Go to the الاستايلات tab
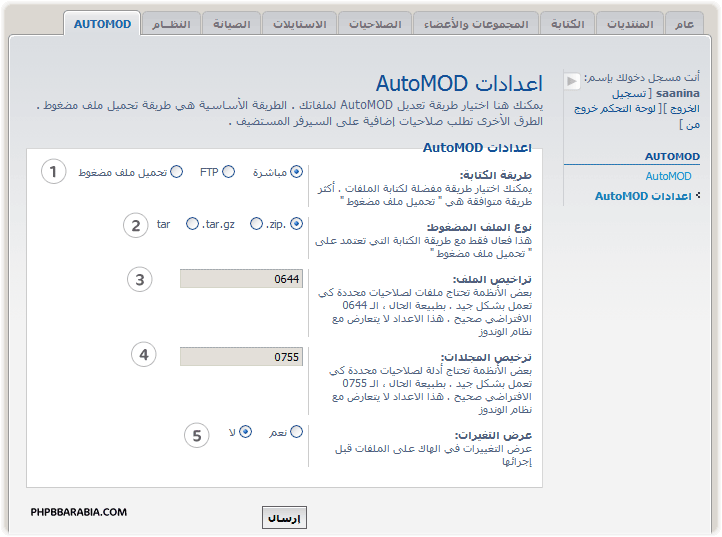Viewport: 722px width, 537px height. coord(299,24)
